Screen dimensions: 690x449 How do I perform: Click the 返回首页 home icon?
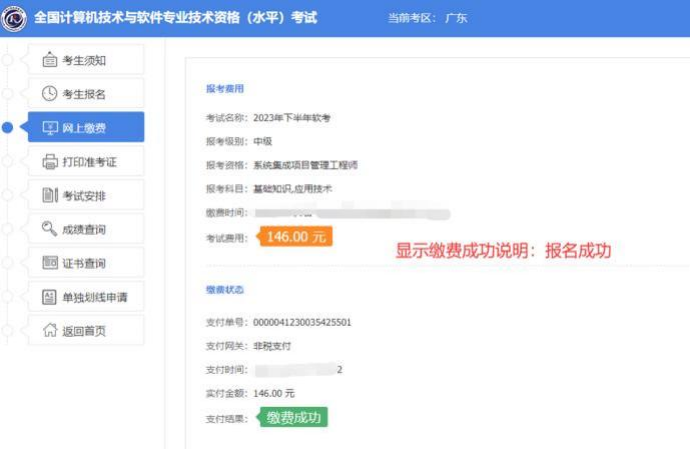click(x=50, y=330)
